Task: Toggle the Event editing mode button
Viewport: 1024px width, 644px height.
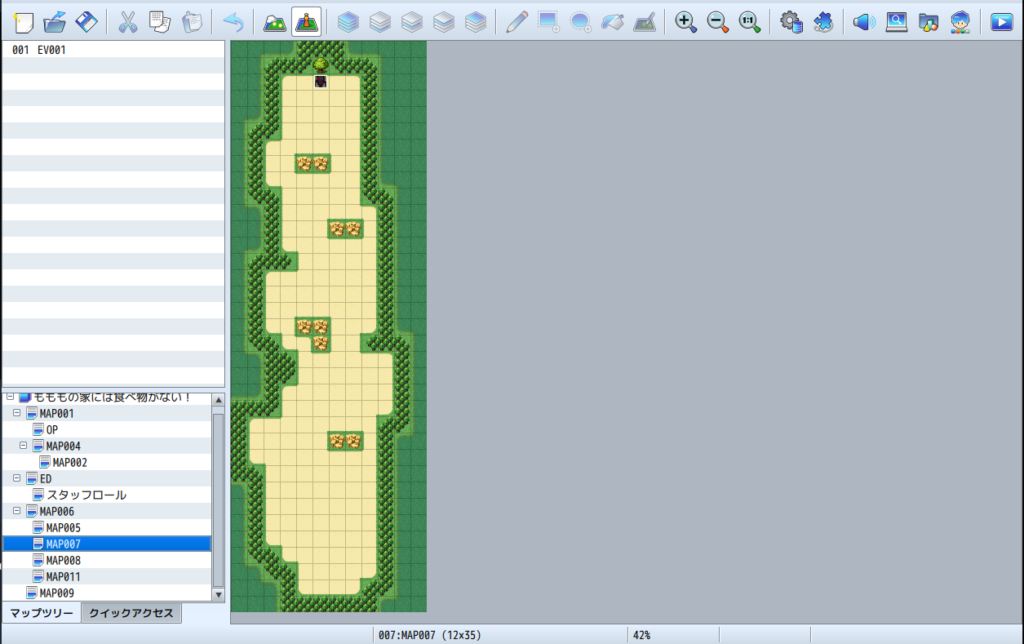Action: point(306,21)
